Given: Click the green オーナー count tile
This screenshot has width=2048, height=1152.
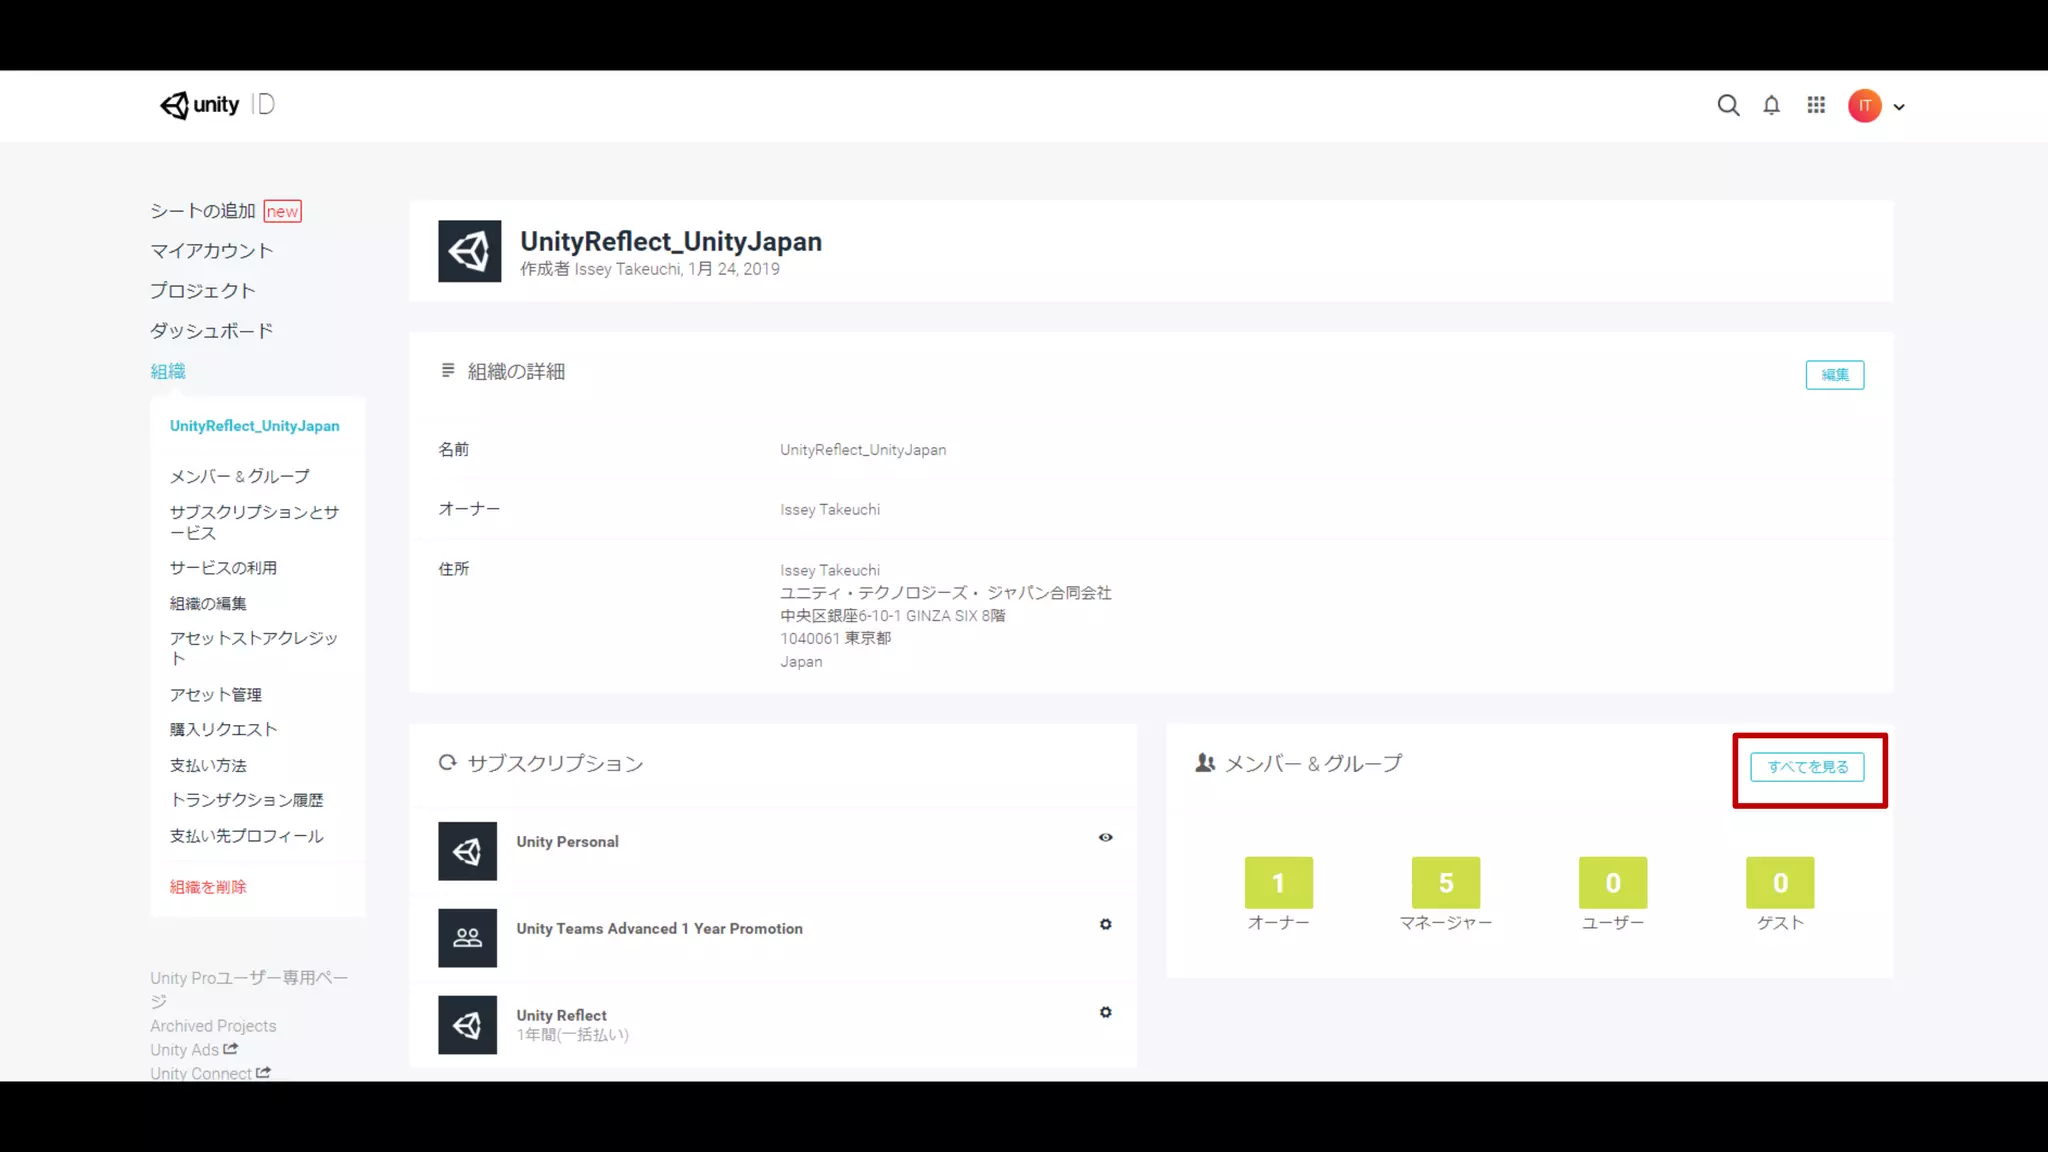Looking at the screenshot, I should pos(1278,882).
